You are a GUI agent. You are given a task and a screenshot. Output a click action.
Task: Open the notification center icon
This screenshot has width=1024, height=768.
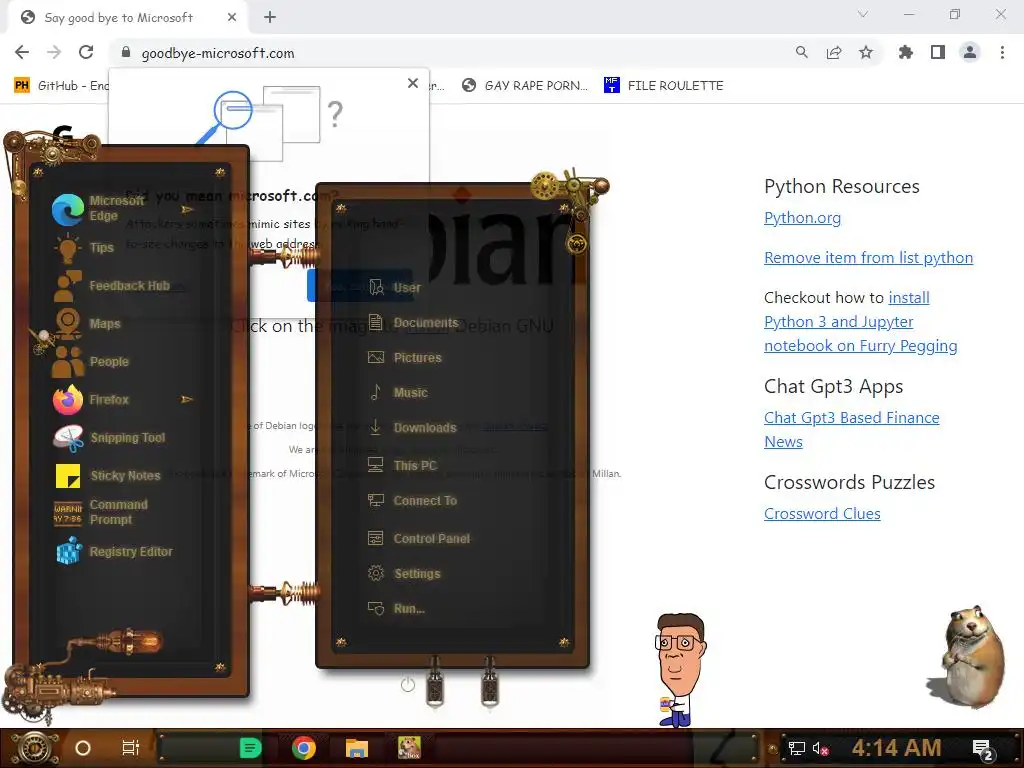coord(983,749)
